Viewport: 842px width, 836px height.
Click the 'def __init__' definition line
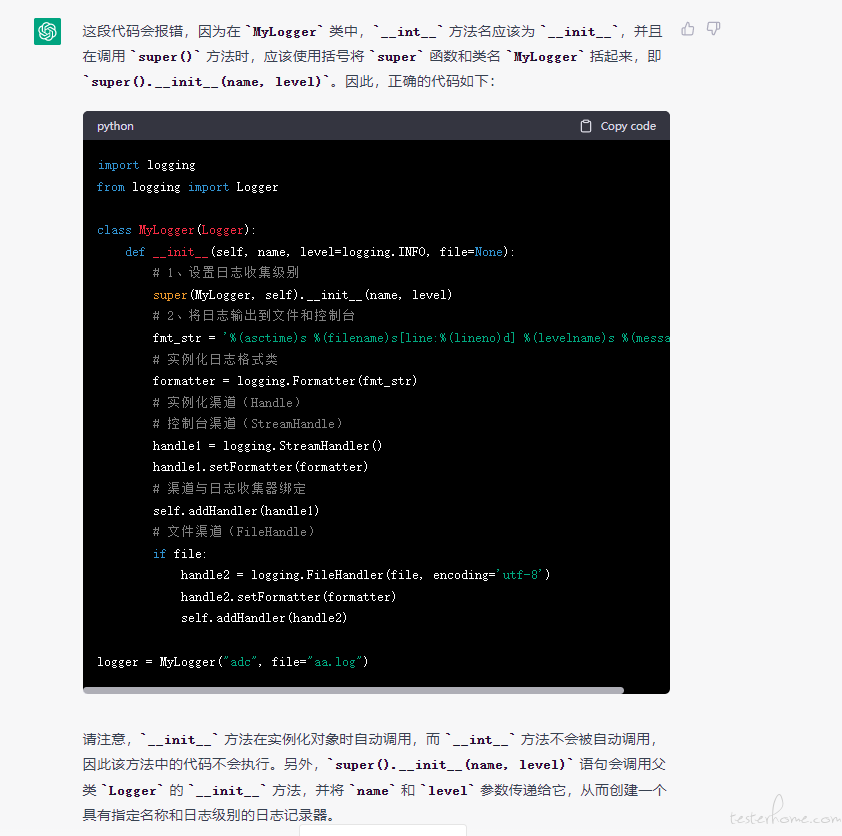(x=320, y=252)
